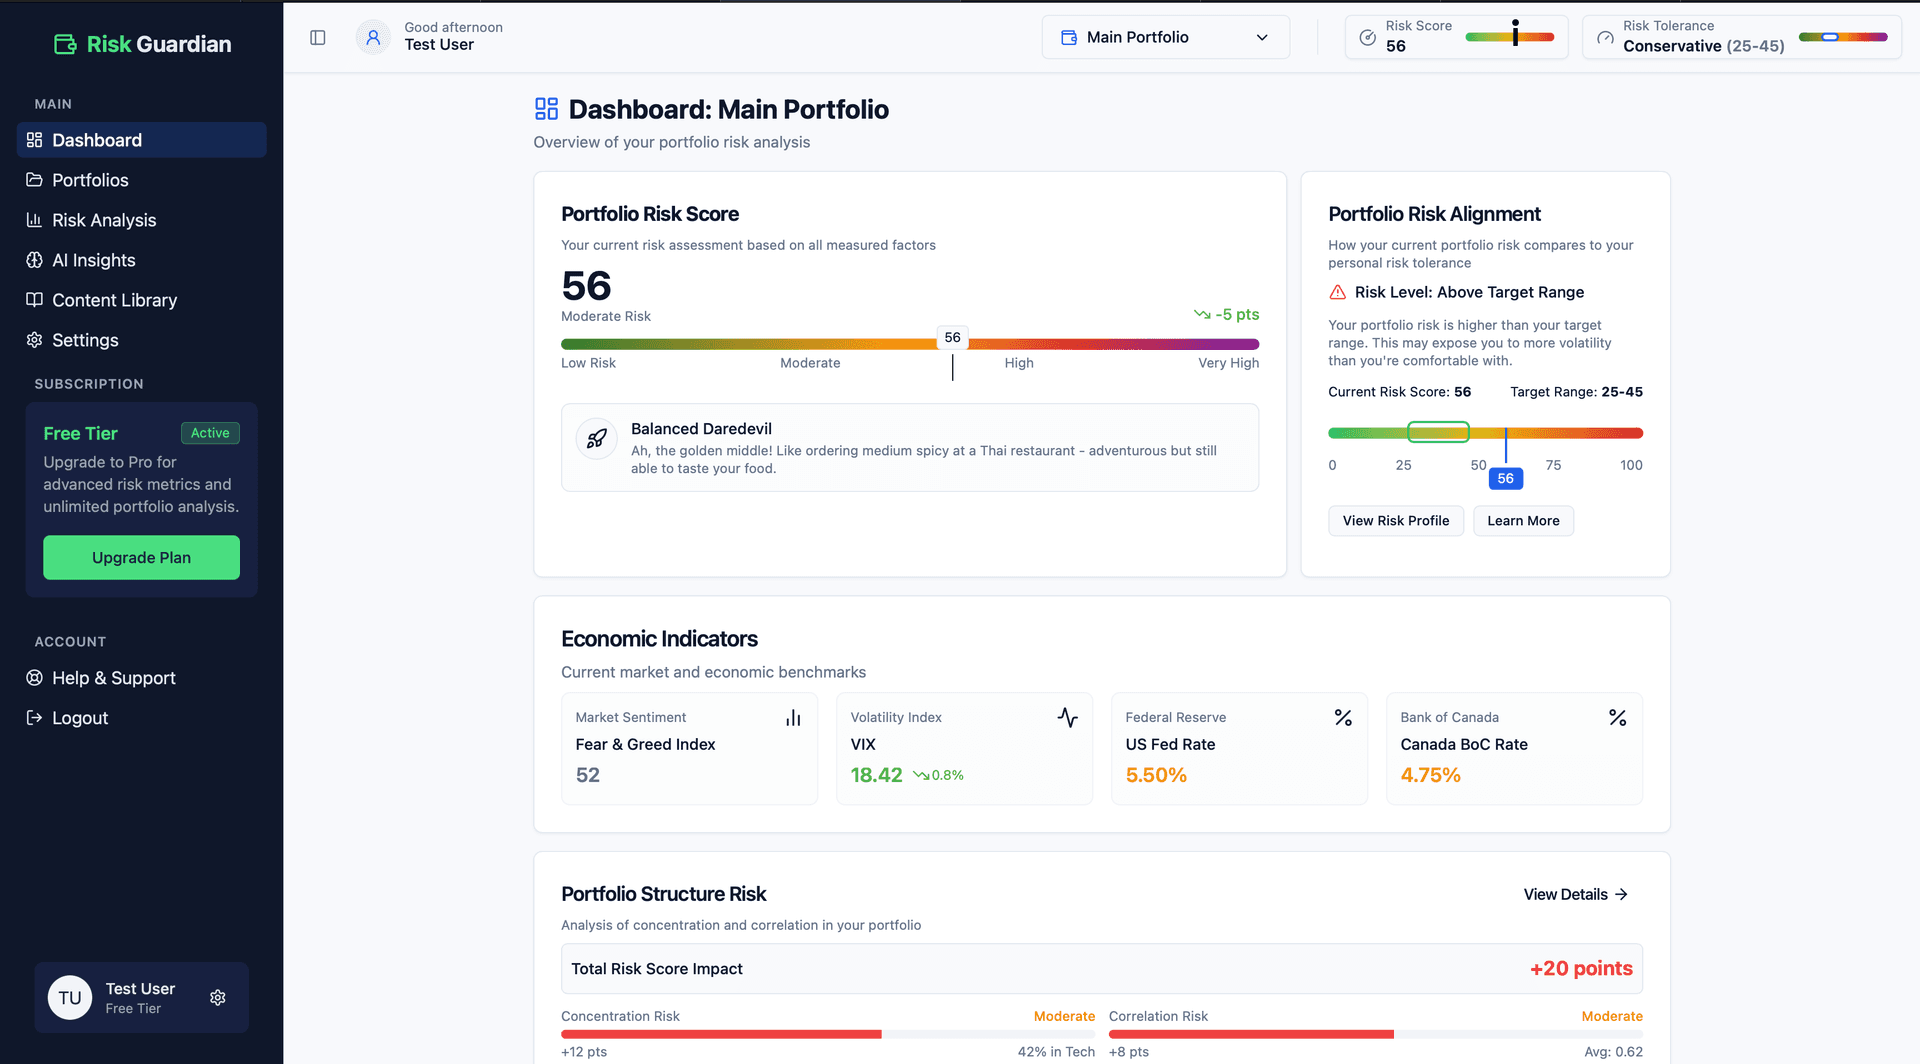Open the Main Portfolio dropdown
This screenshot has height=1064, width=1920.
pyautogui.click(x=1166, y=37)
